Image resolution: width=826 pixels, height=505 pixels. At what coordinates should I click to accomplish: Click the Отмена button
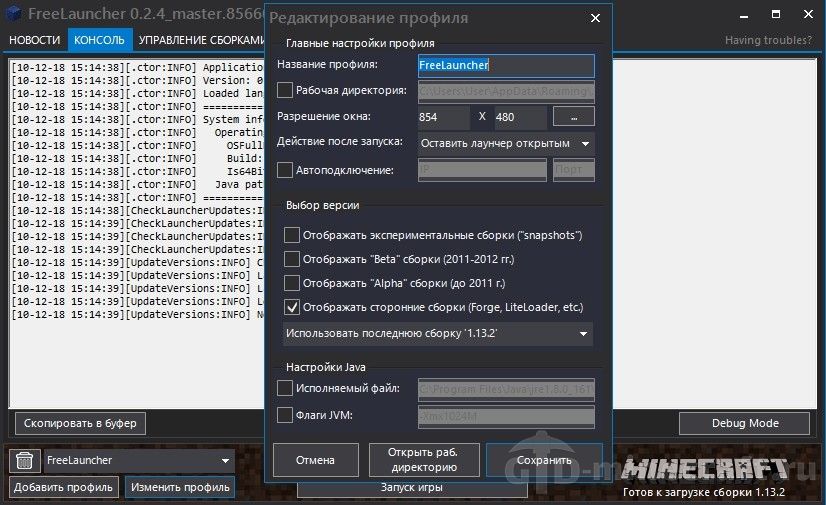coord(316,460)
